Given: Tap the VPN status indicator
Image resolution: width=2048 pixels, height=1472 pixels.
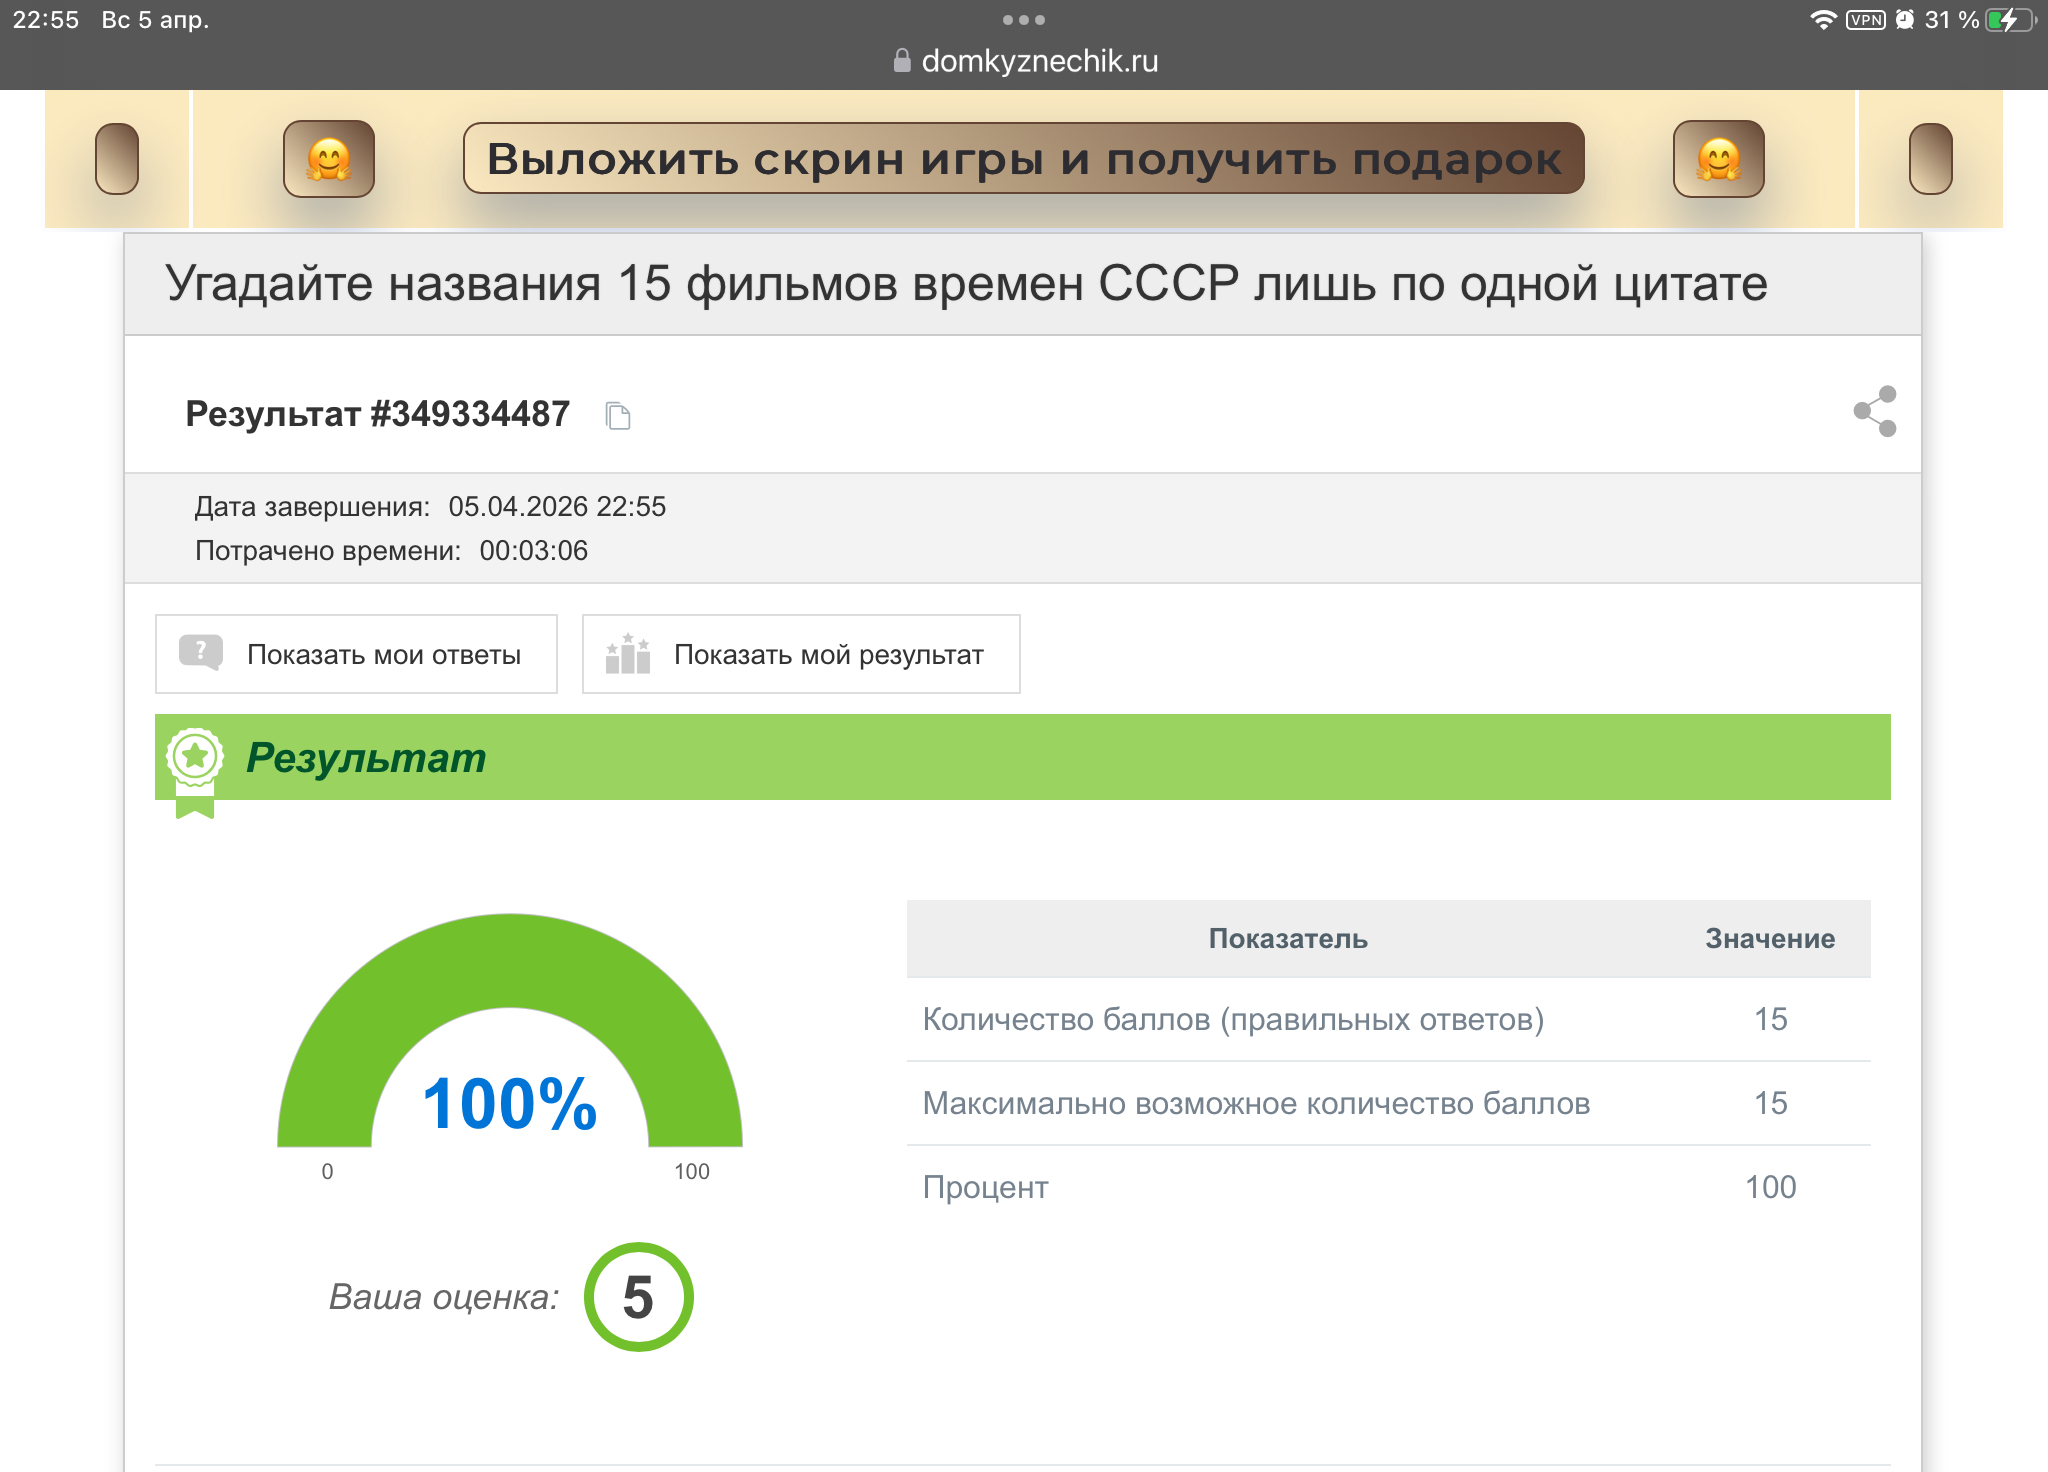Looking at the screenshot, I should (1865, 20).
